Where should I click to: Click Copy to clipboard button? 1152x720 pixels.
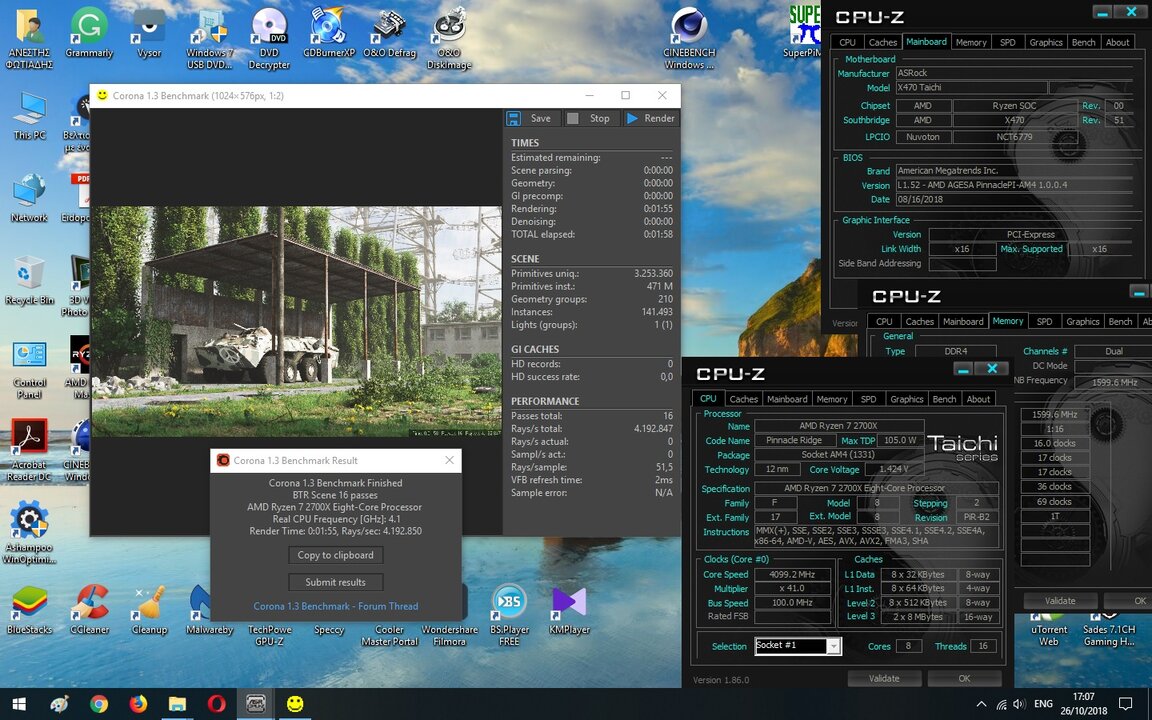point(336,555)
